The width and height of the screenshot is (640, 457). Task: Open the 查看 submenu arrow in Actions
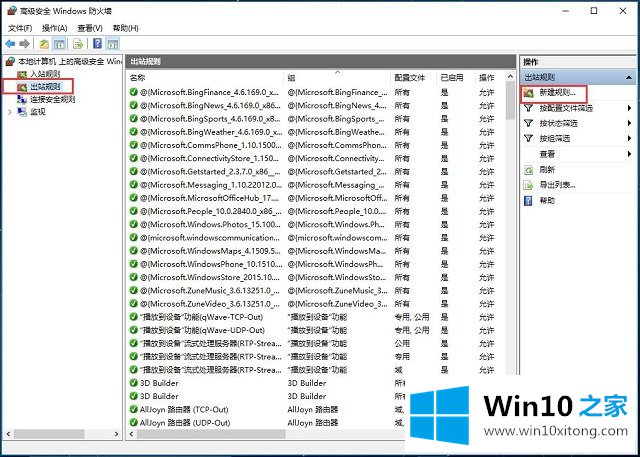629,154
